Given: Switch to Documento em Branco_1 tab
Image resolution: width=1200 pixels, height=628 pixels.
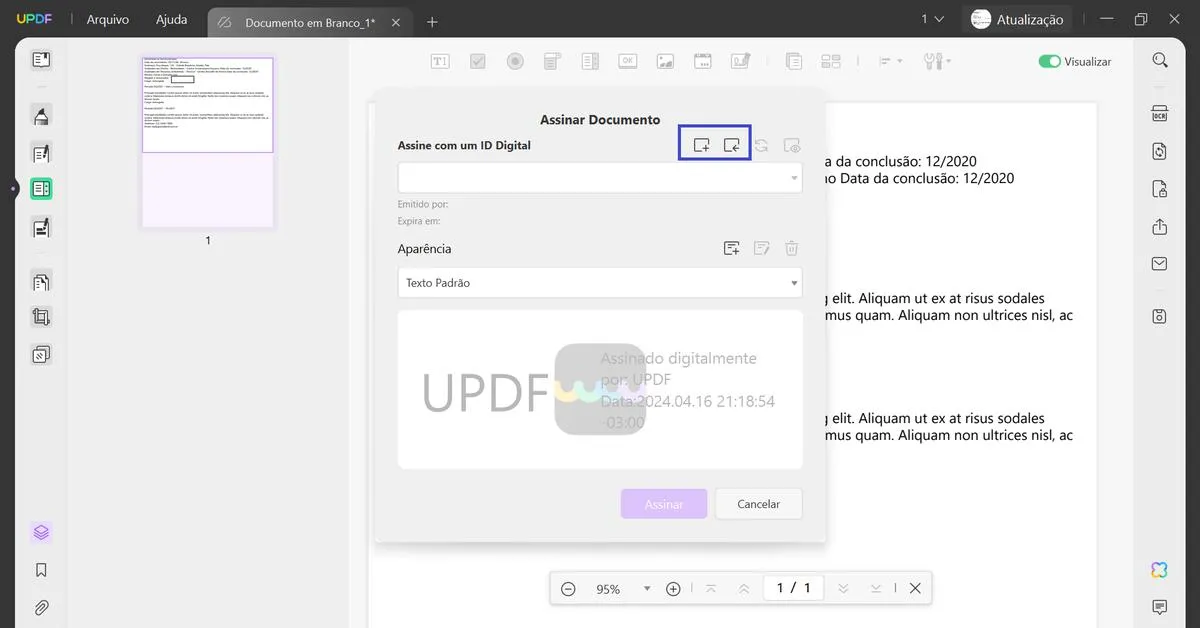Looking at the screenshot, I should tap(310, 22).
